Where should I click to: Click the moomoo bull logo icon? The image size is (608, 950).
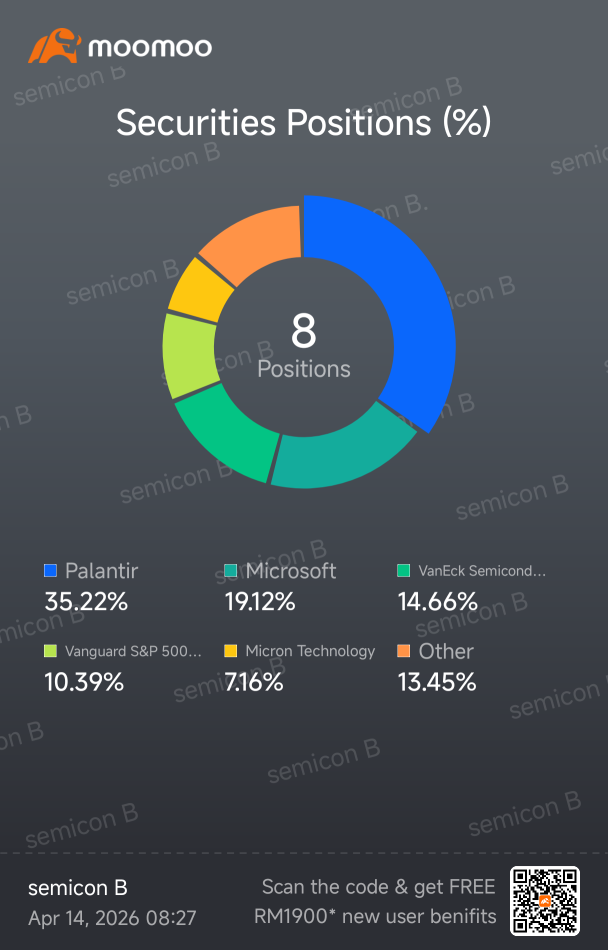coord(55,45)
